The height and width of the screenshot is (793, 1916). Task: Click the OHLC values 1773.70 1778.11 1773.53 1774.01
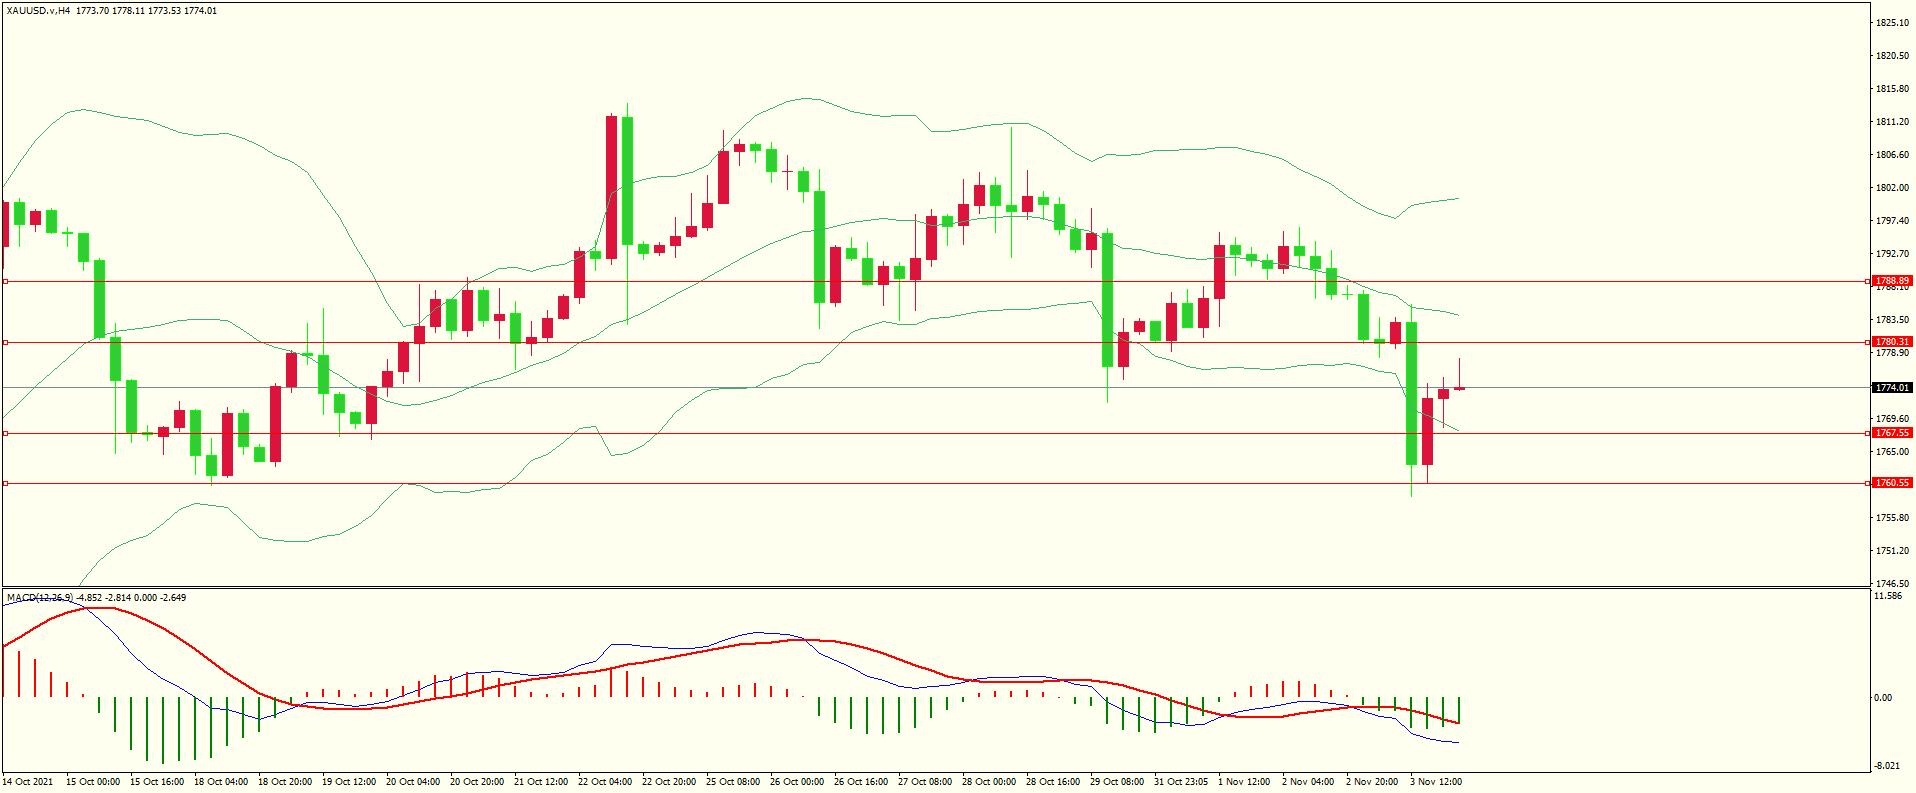[x=146, y=11]
